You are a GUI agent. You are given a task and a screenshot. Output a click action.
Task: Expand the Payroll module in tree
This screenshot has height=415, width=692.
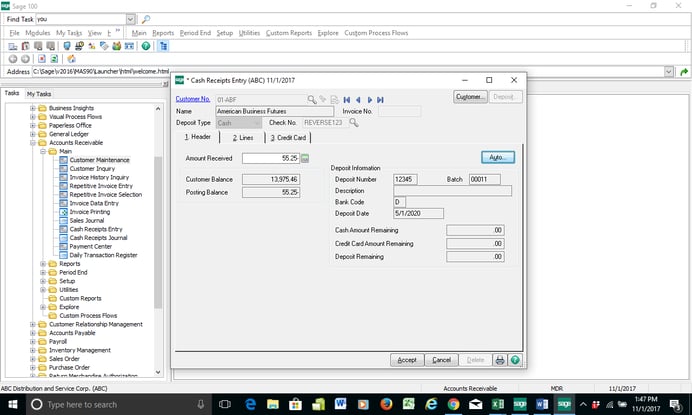click(33, 341)
